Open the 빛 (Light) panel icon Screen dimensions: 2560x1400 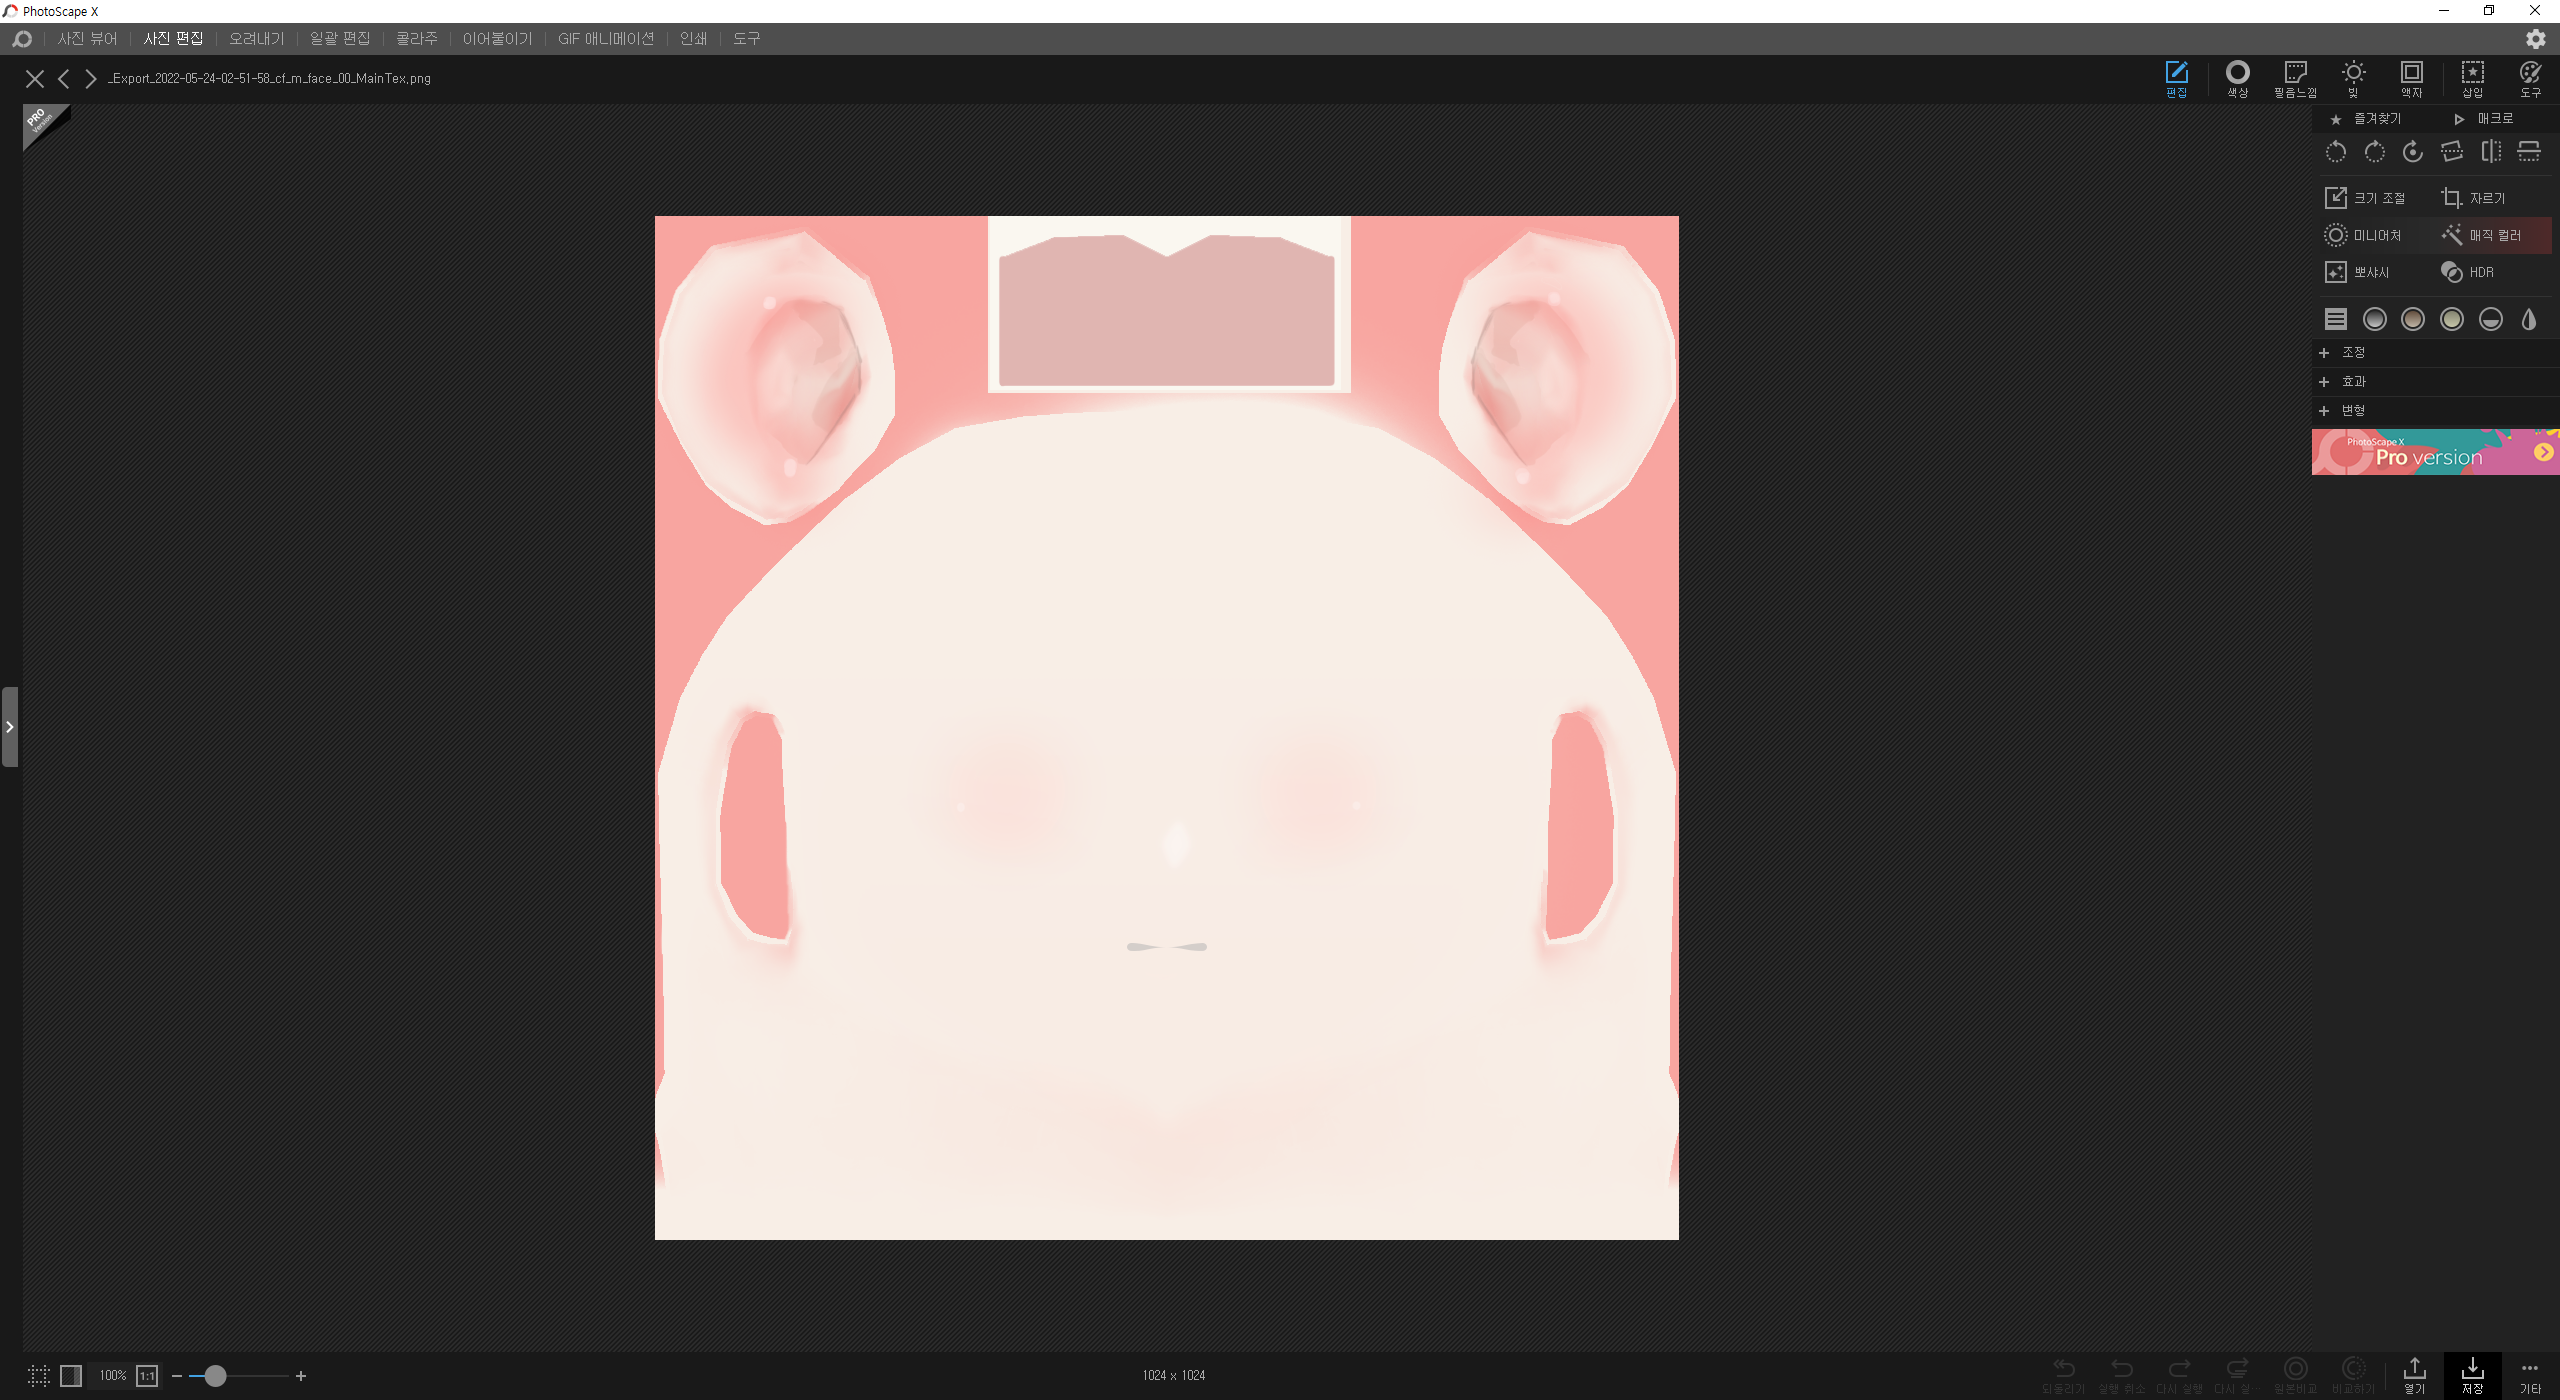2353,79
